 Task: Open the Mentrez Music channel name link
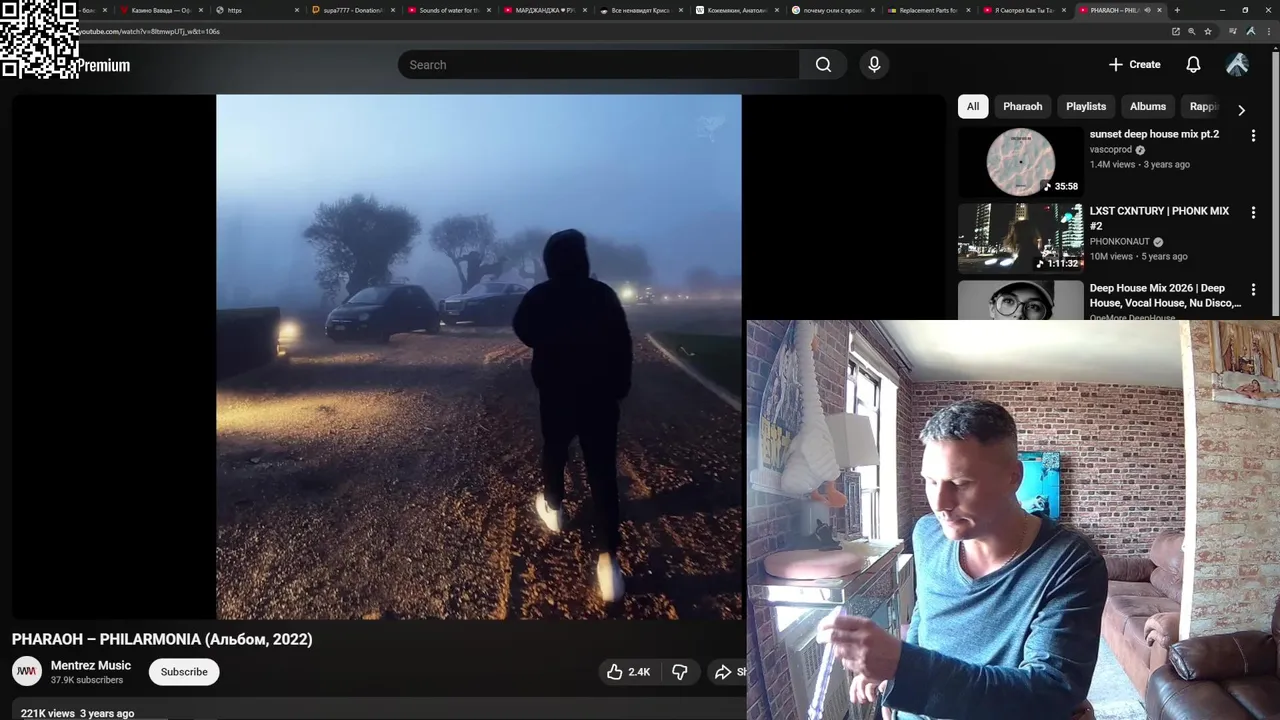coord(91,665)
